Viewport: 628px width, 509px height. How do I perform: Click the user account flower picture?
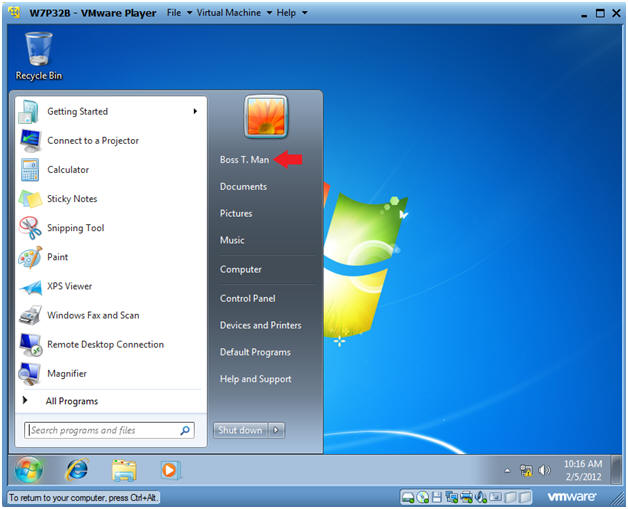(x=266, y=117)
